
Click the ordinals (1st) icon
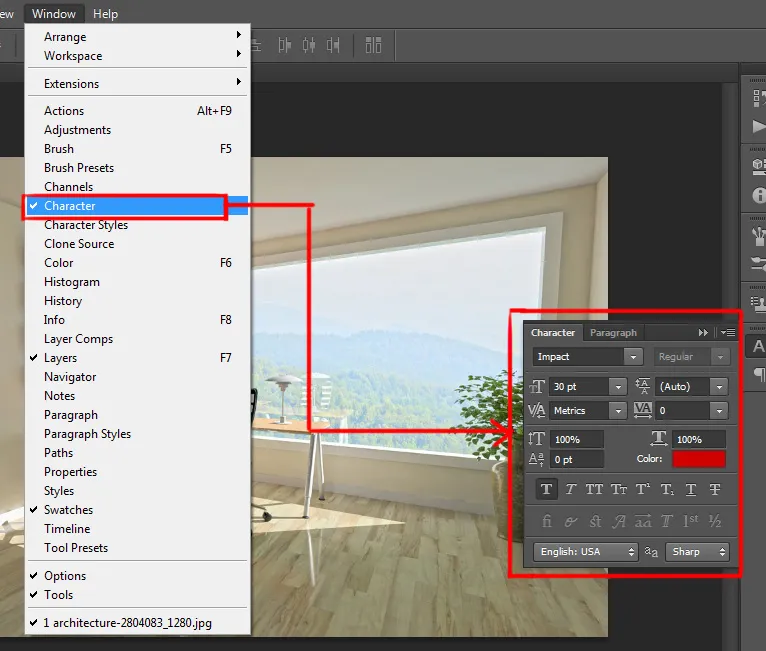point(691,521)
